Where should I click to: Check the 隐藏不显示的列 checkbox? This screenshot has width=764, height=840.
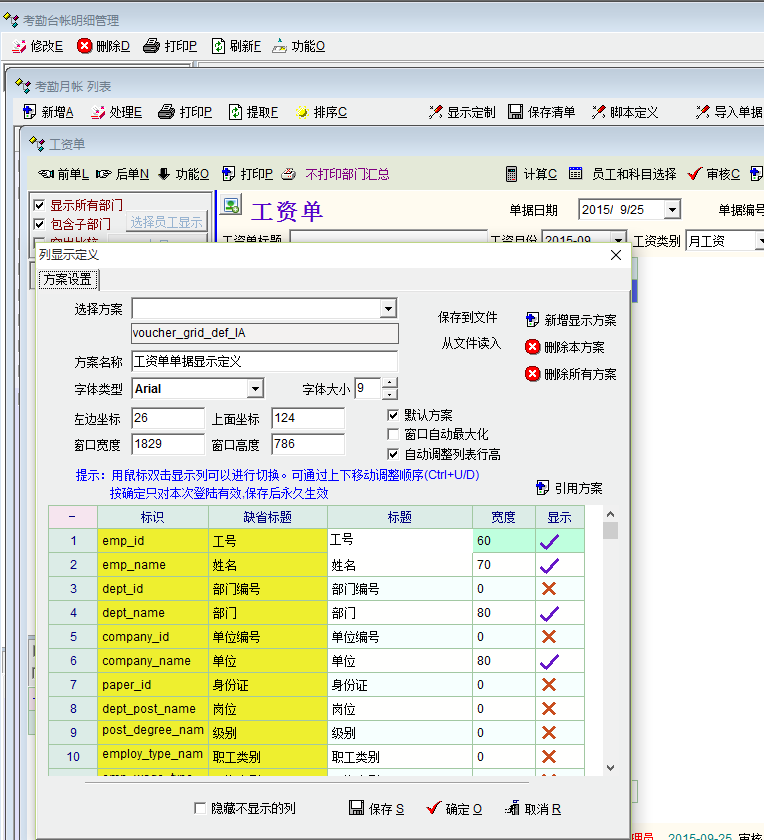(200, 808)
